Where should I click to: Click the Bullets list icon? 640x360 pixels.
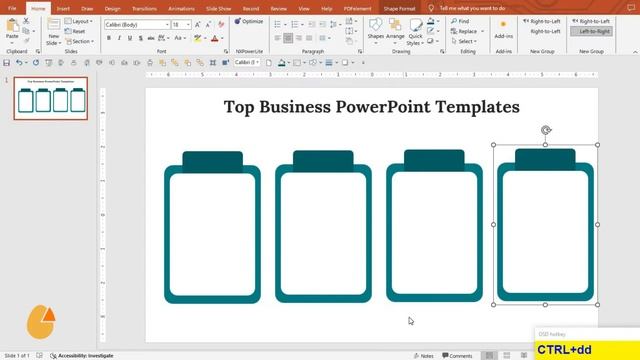tap(278, 24)
